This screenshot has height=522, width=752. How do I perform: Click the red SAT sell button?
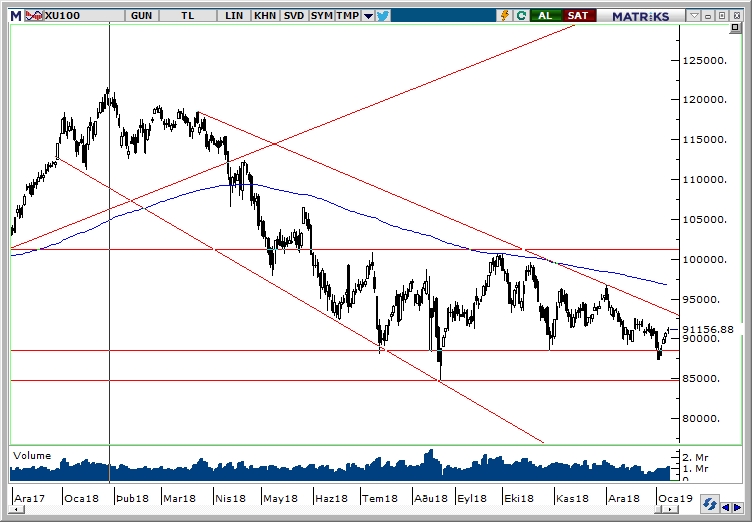pyautogui.click(x=578, y=16)
